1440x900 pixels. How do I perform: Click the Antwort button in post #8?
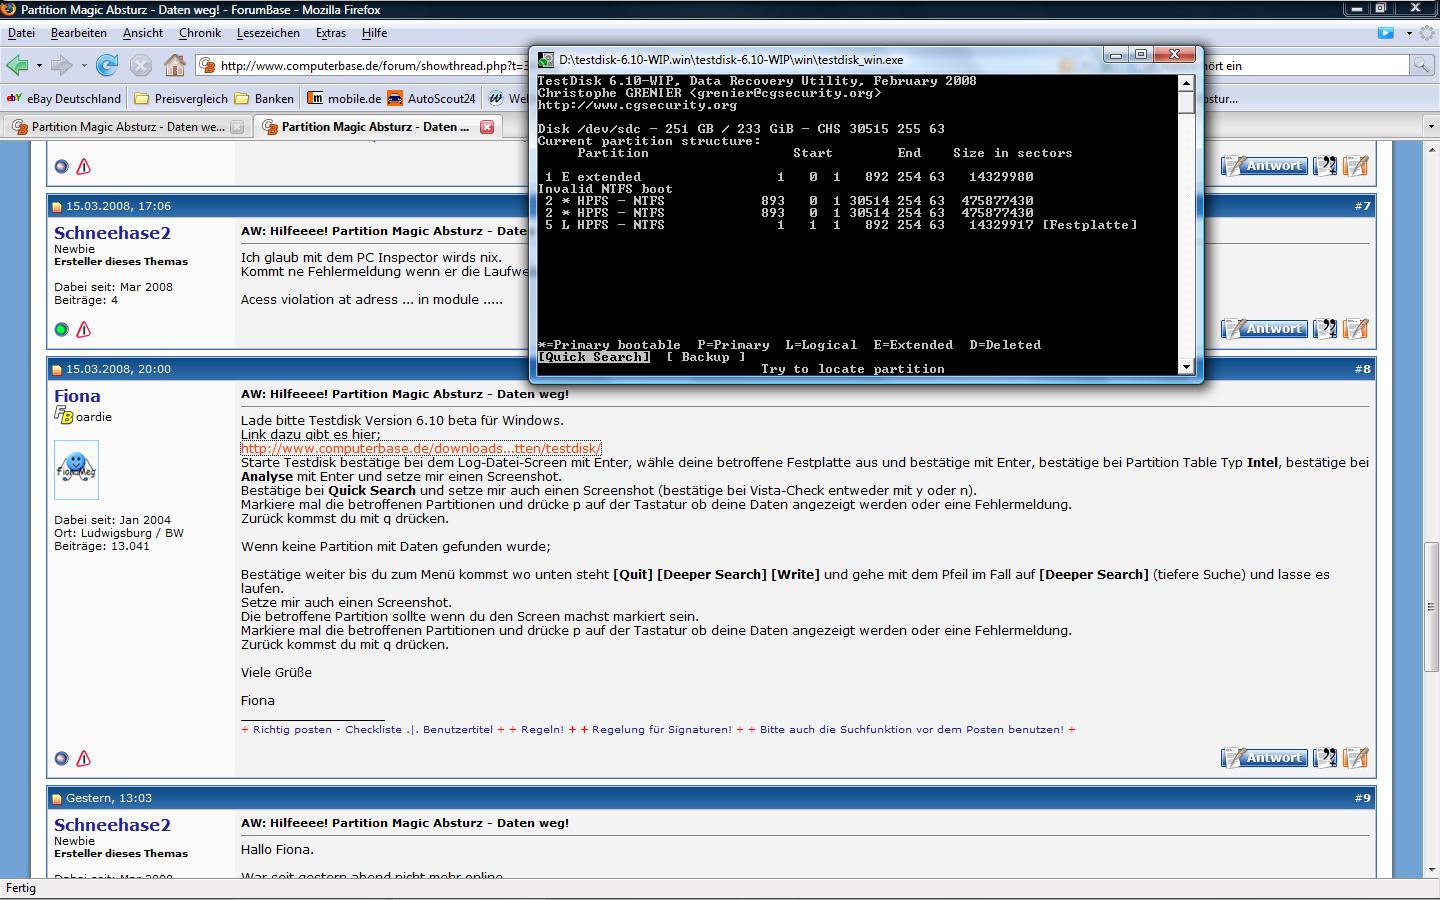[1264, 758]
